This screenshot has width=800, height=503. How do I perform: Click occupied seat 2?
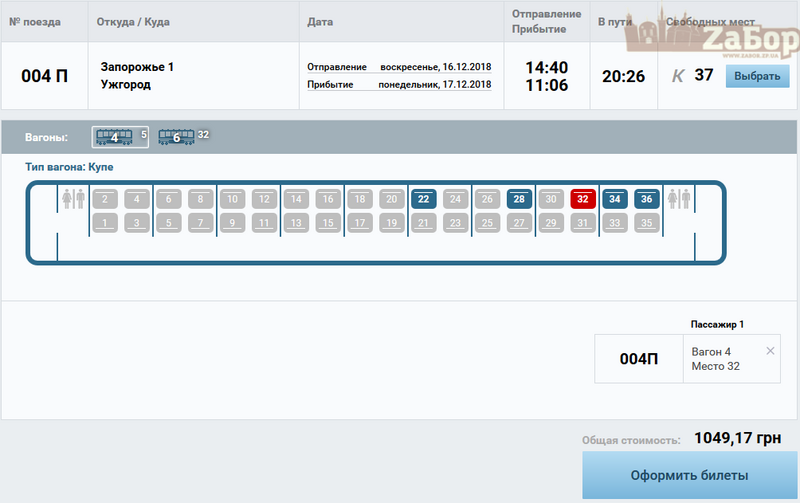104,199
